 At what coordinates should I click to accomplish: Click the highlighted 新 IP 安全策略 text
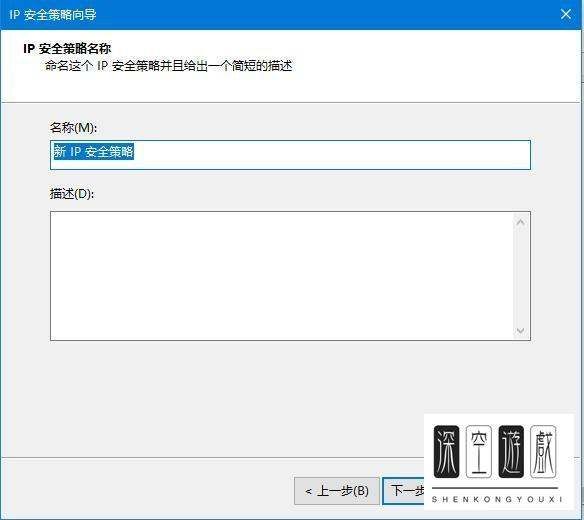(x=93, y=152)
